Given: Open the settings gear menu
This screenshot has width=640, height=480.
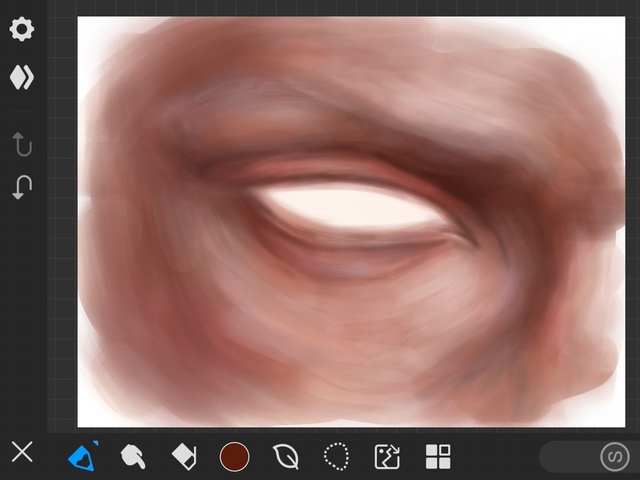Looking at the screenshot, I should click(x=21, y=29).
